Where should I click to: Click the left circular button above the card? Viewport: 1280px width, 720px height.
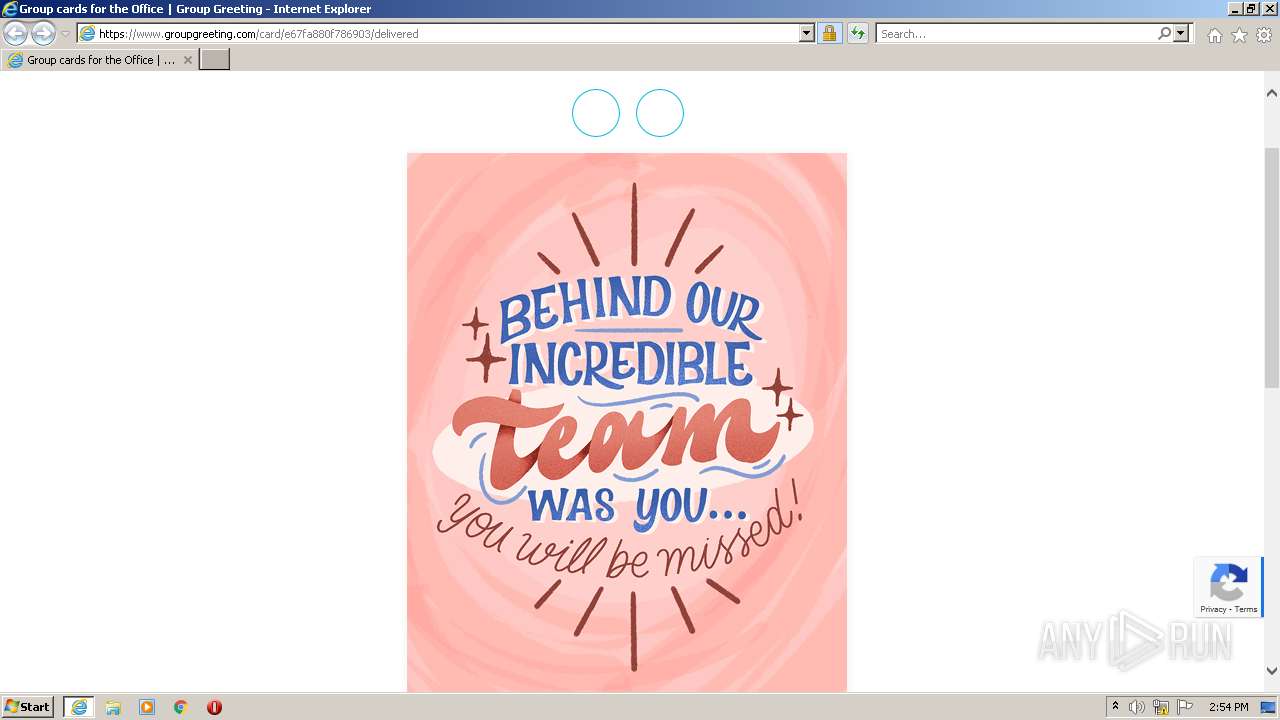pos(596,113)
